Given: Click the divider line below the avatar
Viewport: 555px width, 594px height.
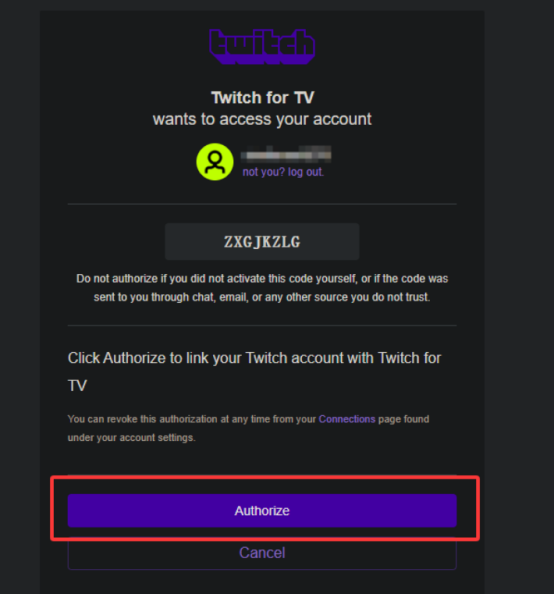Looking at the screenshot, I should 262,204.
